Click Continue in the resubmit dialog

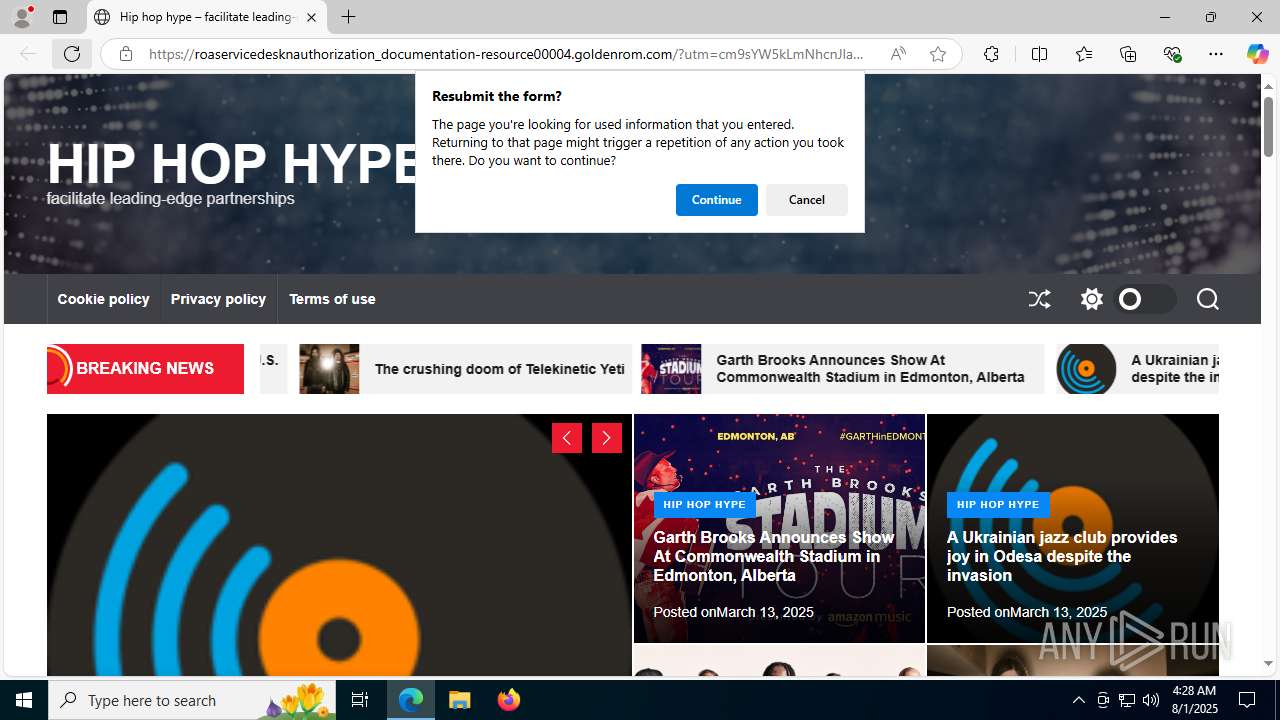tap(716, 200)
